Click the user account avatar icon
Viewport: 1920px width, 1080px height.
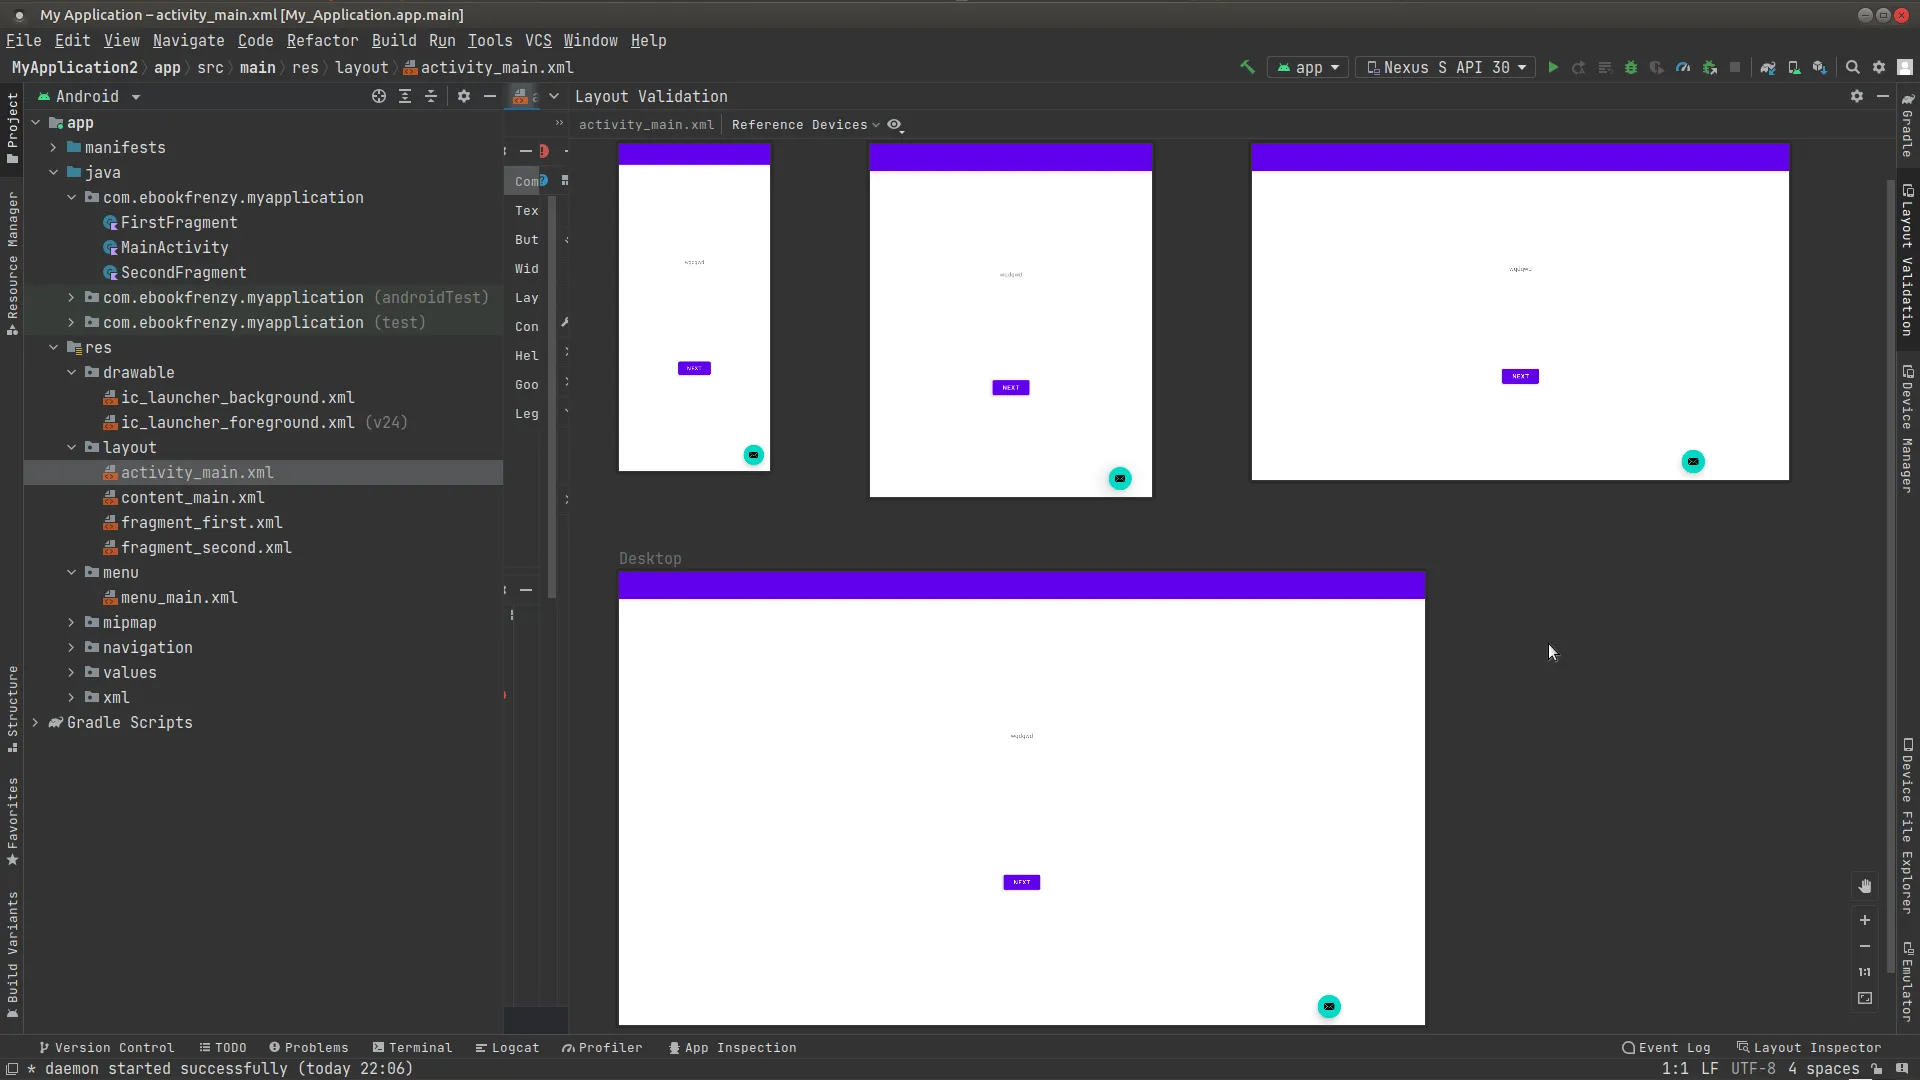pos(1905,67)
